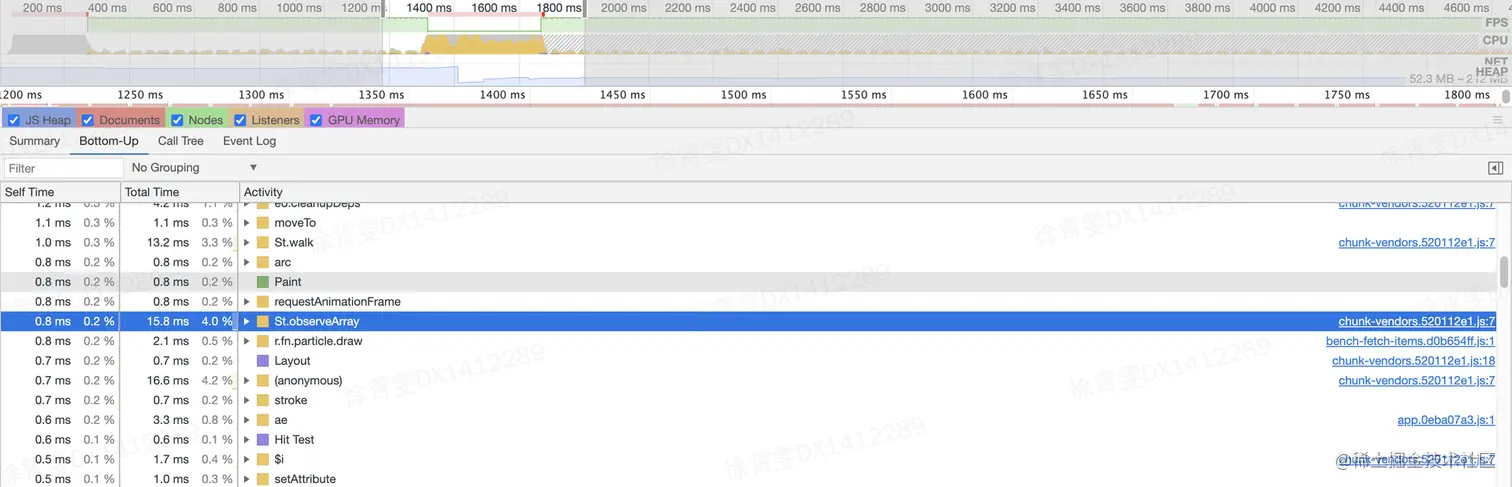Expand the Hit Test row arrow

pyautogui.click(x=247, y=440)
